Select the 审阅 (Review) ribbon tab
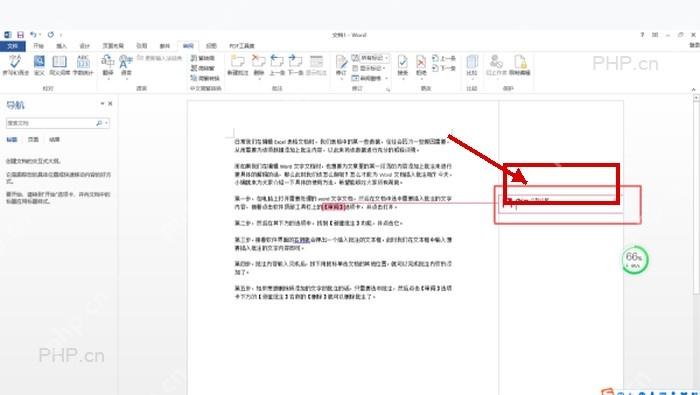The width and height of the screenshot is (700, 395). (x=188, y=46)
